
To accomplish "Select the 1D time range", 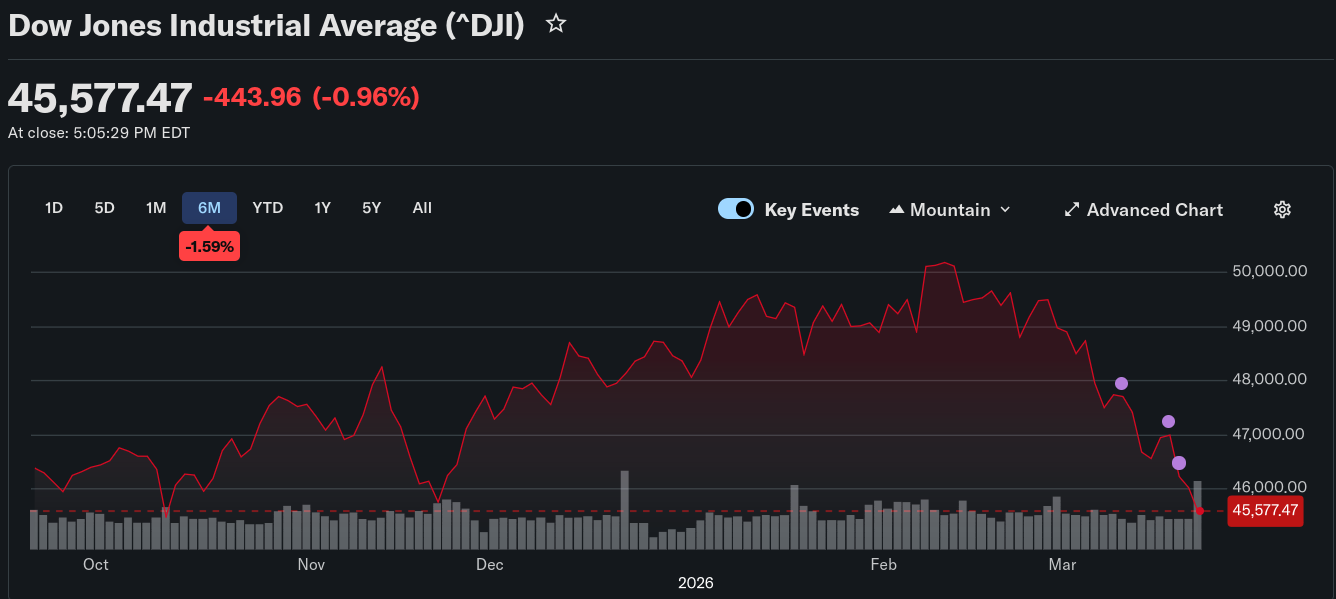I will point(54,208).
